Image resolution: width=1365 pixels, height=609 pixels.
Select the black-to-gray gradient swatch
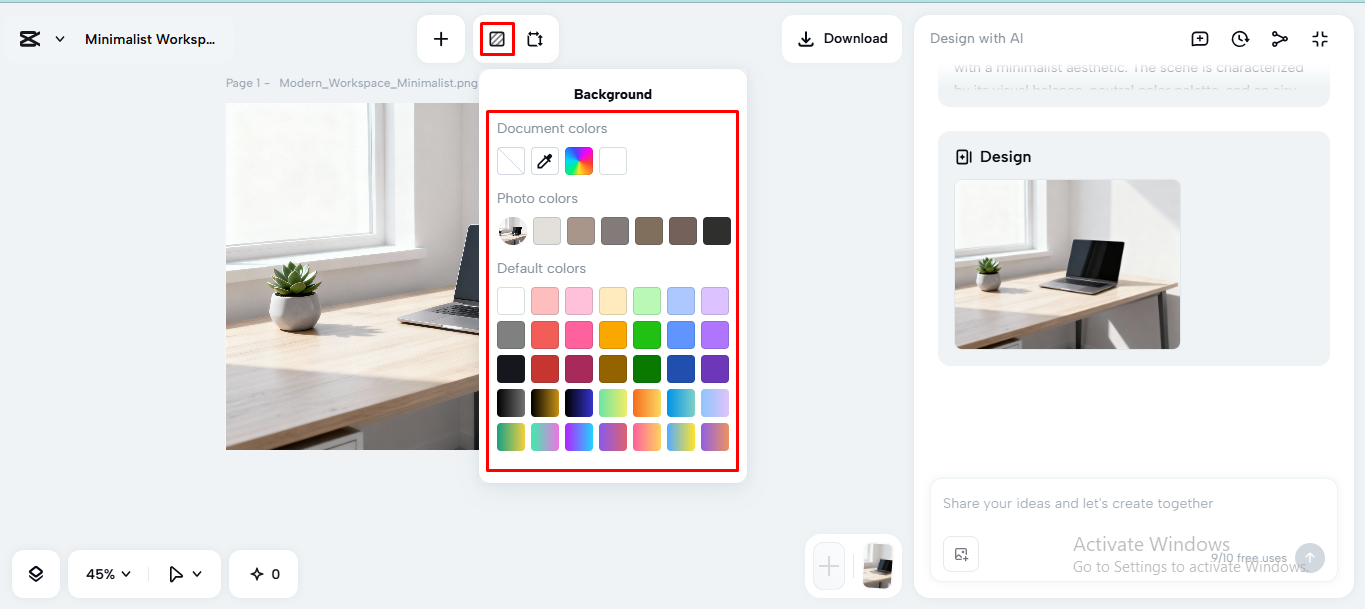tap(511, 403)
